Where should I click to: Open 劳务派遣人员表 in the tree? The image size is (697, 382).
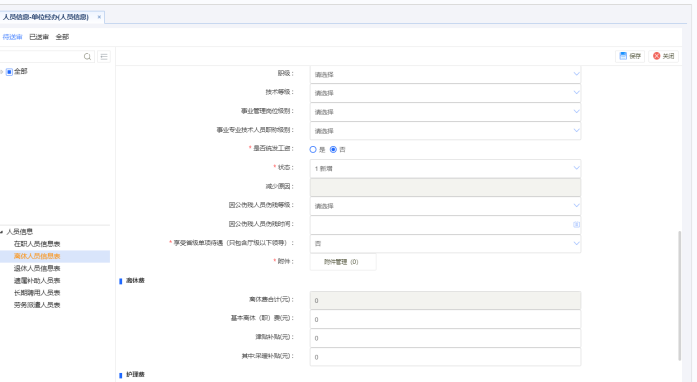coord(37,305)
